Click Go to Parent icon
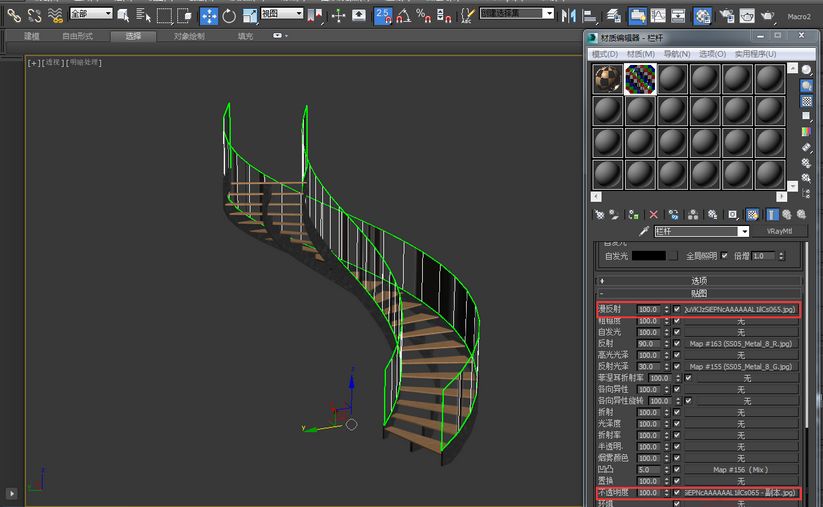 pos(787,214)
